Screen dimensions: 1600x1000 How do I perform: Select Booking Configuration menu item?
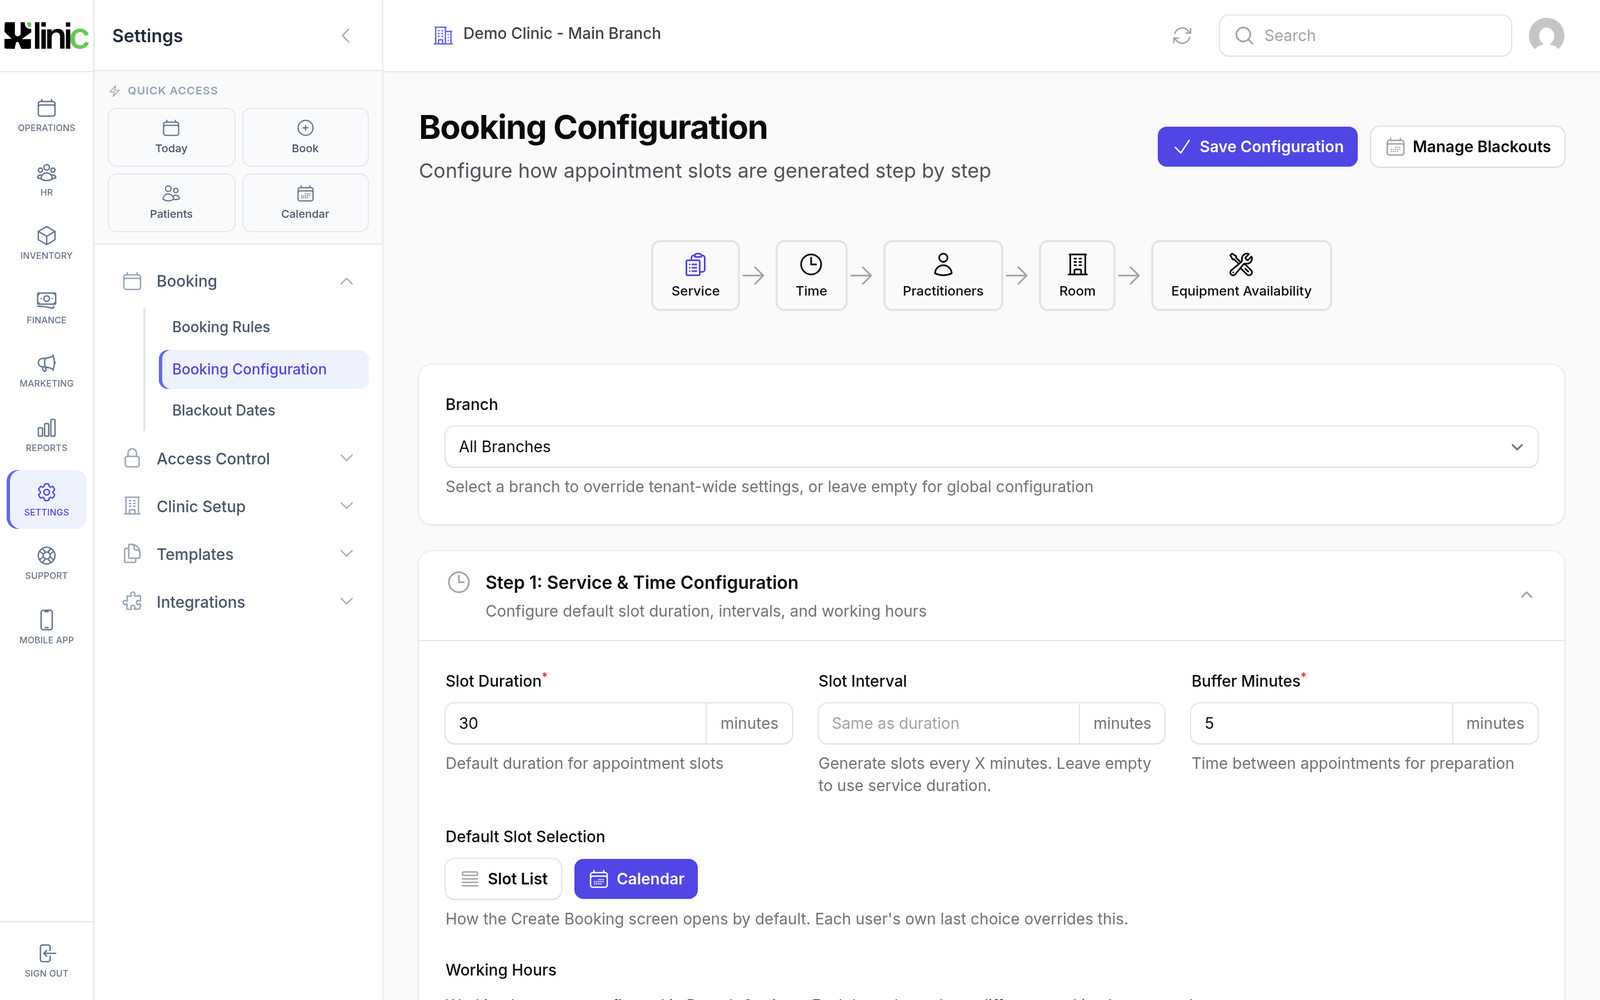click(264, 369)
